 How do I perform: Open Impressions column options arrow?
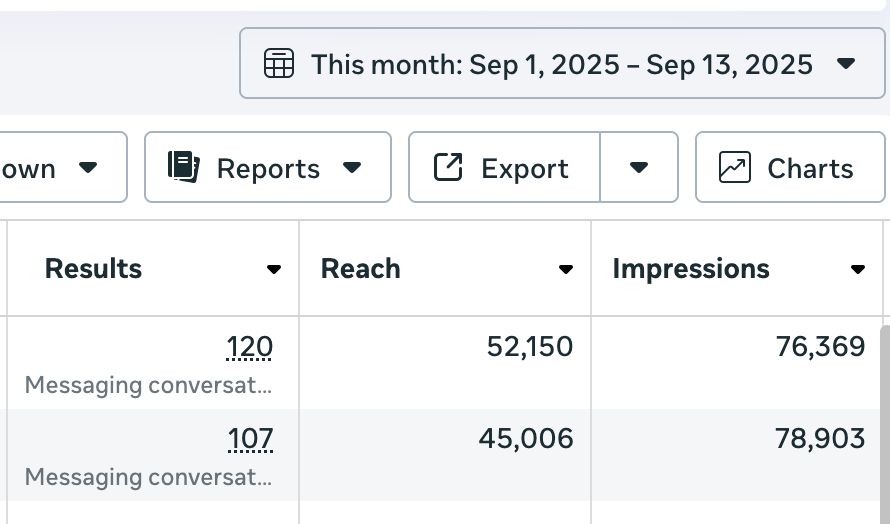click(857, 270)
